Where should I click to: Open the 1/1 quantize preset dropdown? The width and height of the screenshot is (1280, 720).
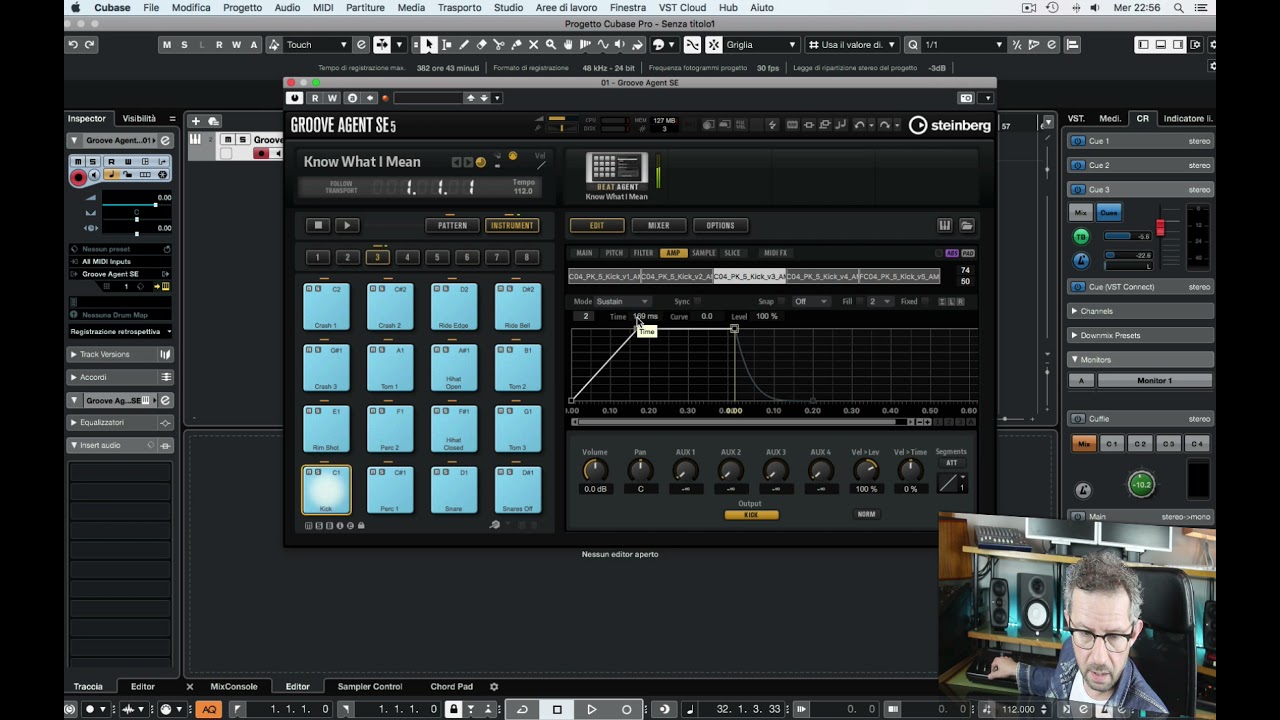pyautogui.click(x=964, y=44)
